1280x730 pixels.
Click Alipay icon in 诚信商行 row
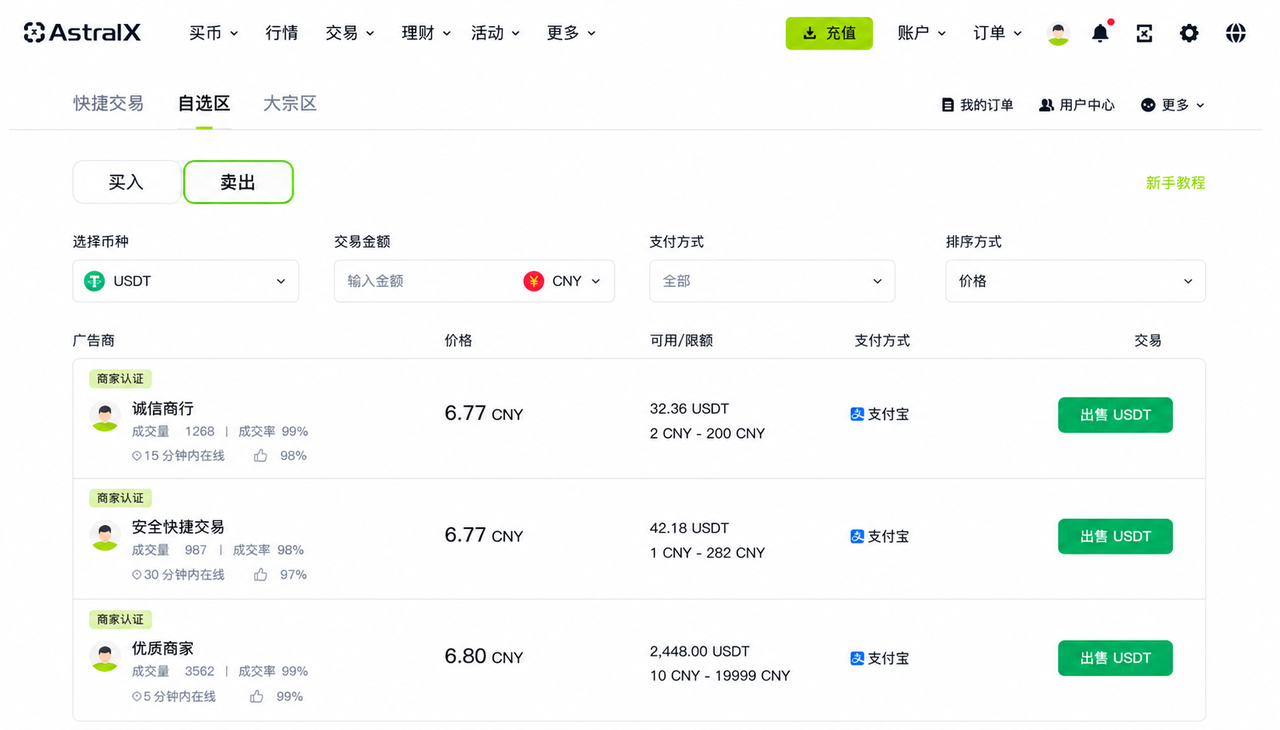(x=857, y=414)
